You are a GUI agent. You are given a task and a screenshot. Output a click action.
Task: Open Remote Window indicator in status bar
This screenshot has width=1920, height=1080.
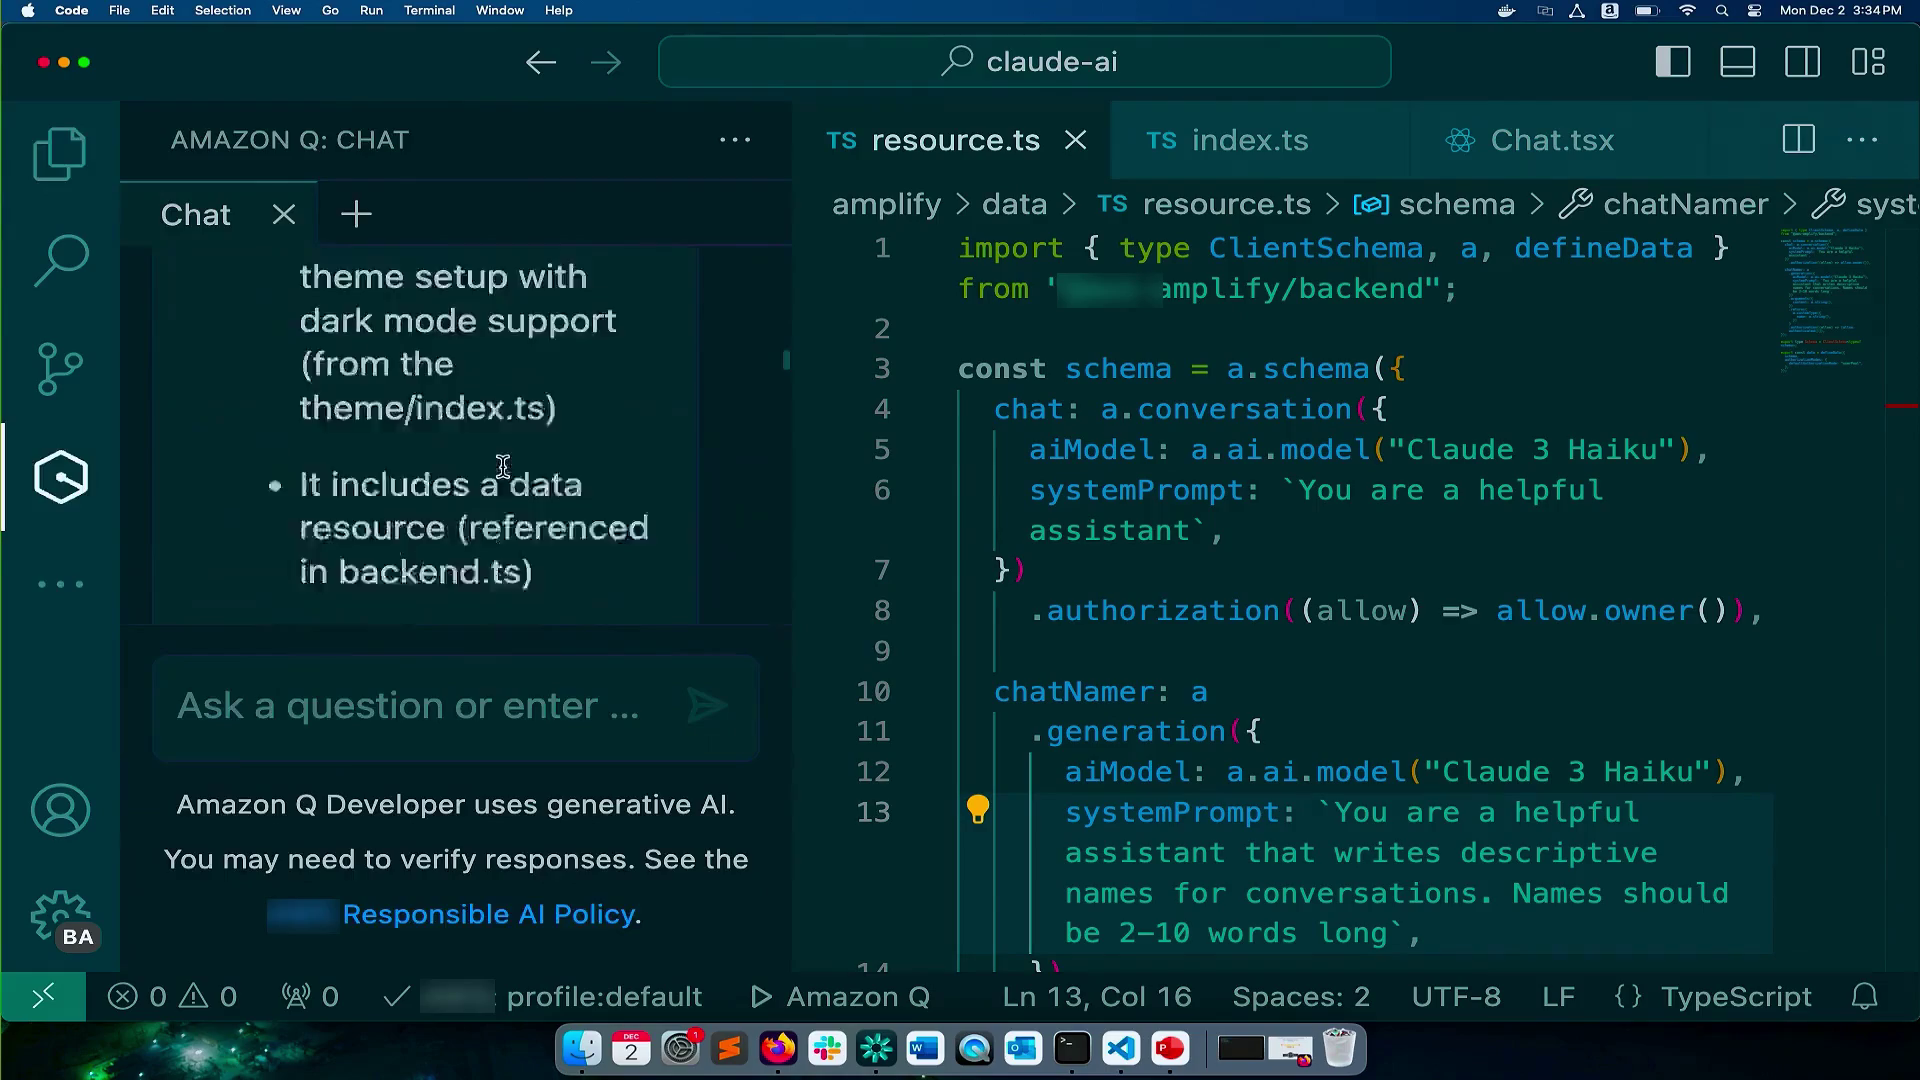pyautogui.click(x=43, y=997)
